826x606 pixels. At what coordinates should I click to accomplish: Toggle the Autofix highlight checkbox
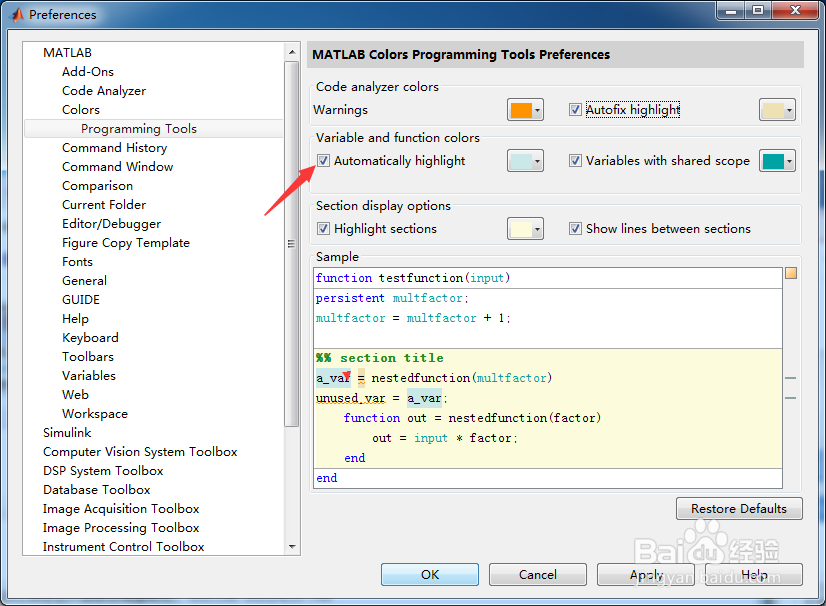click(x=575, y=110)
